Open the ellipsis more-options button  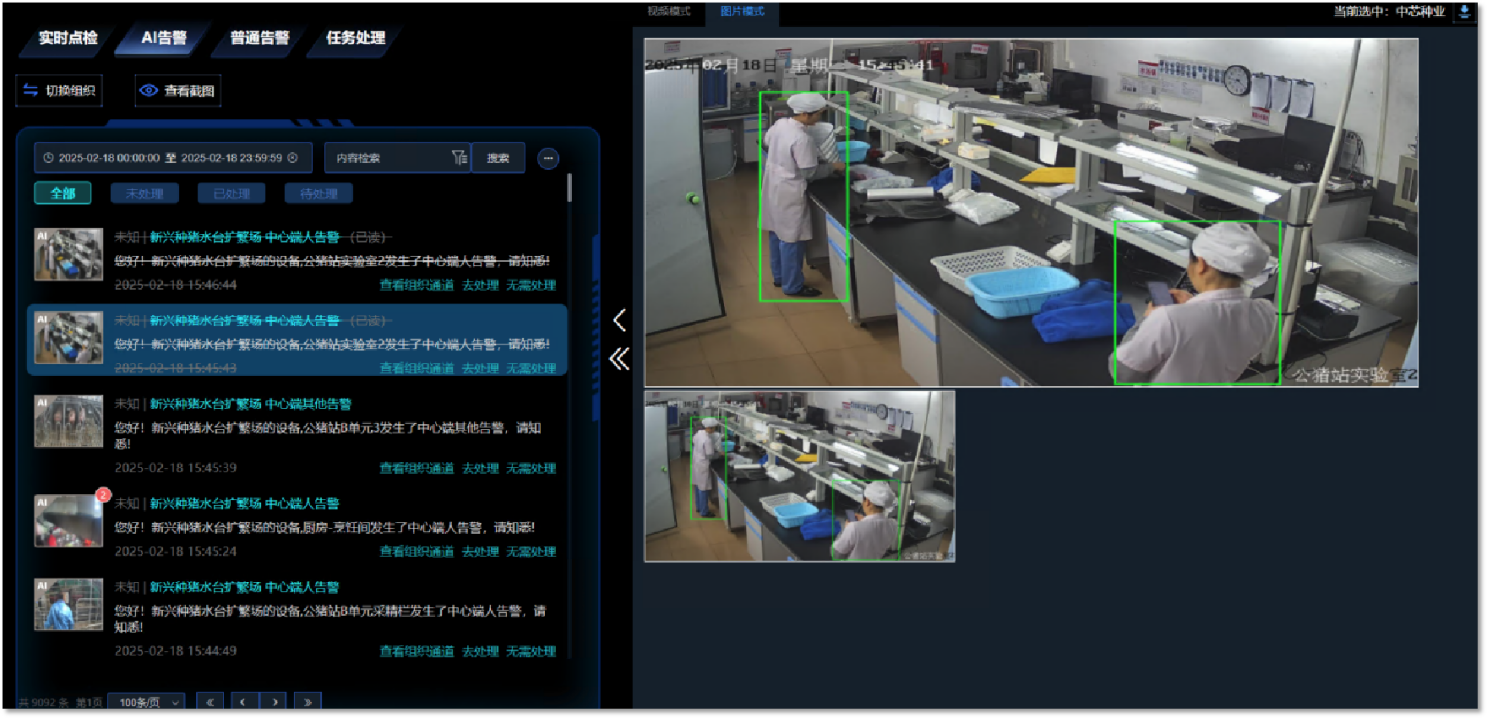[x=548, y=158]
